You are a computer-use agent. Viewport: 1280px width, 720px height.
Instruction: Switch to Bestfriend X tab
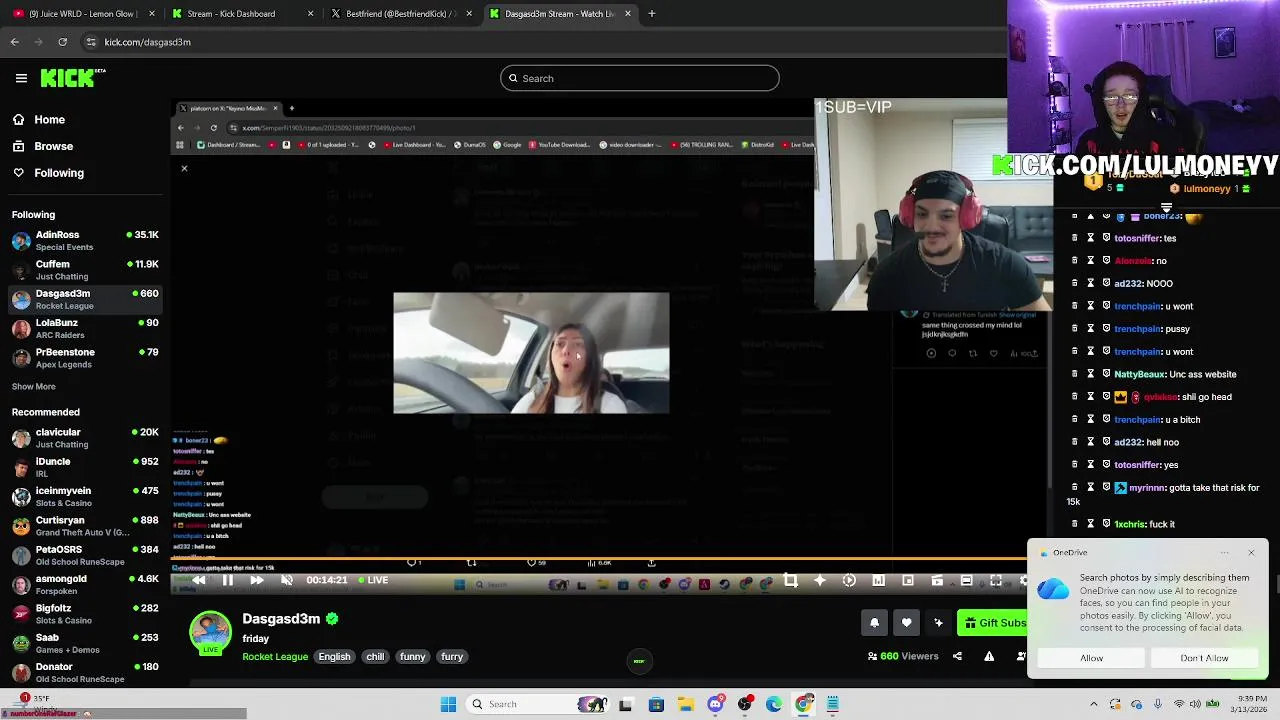click(400, 14)
